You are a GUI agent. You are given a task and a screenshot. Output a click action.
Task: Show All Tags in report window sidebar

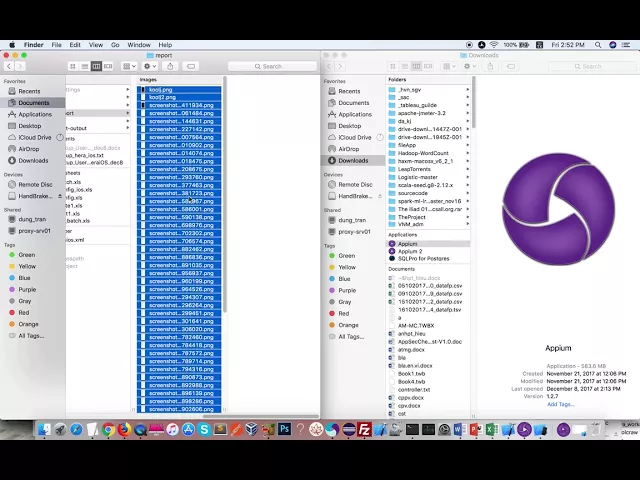tap(33, 336)
